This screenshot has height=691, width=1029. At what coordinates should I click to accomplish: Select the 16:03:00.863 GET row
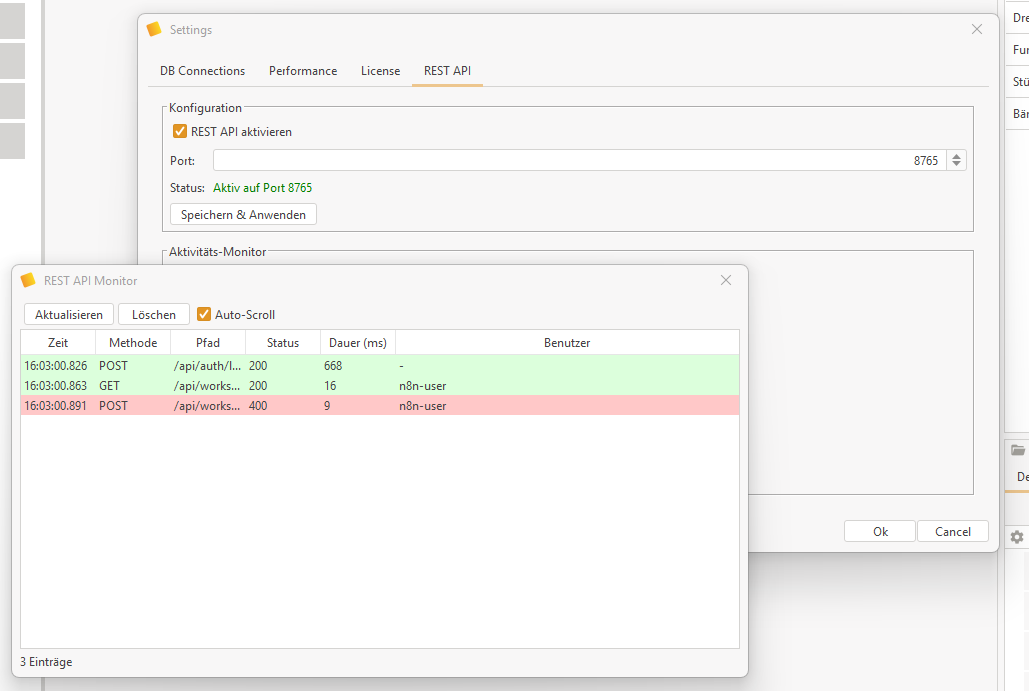tap(380, 386)
